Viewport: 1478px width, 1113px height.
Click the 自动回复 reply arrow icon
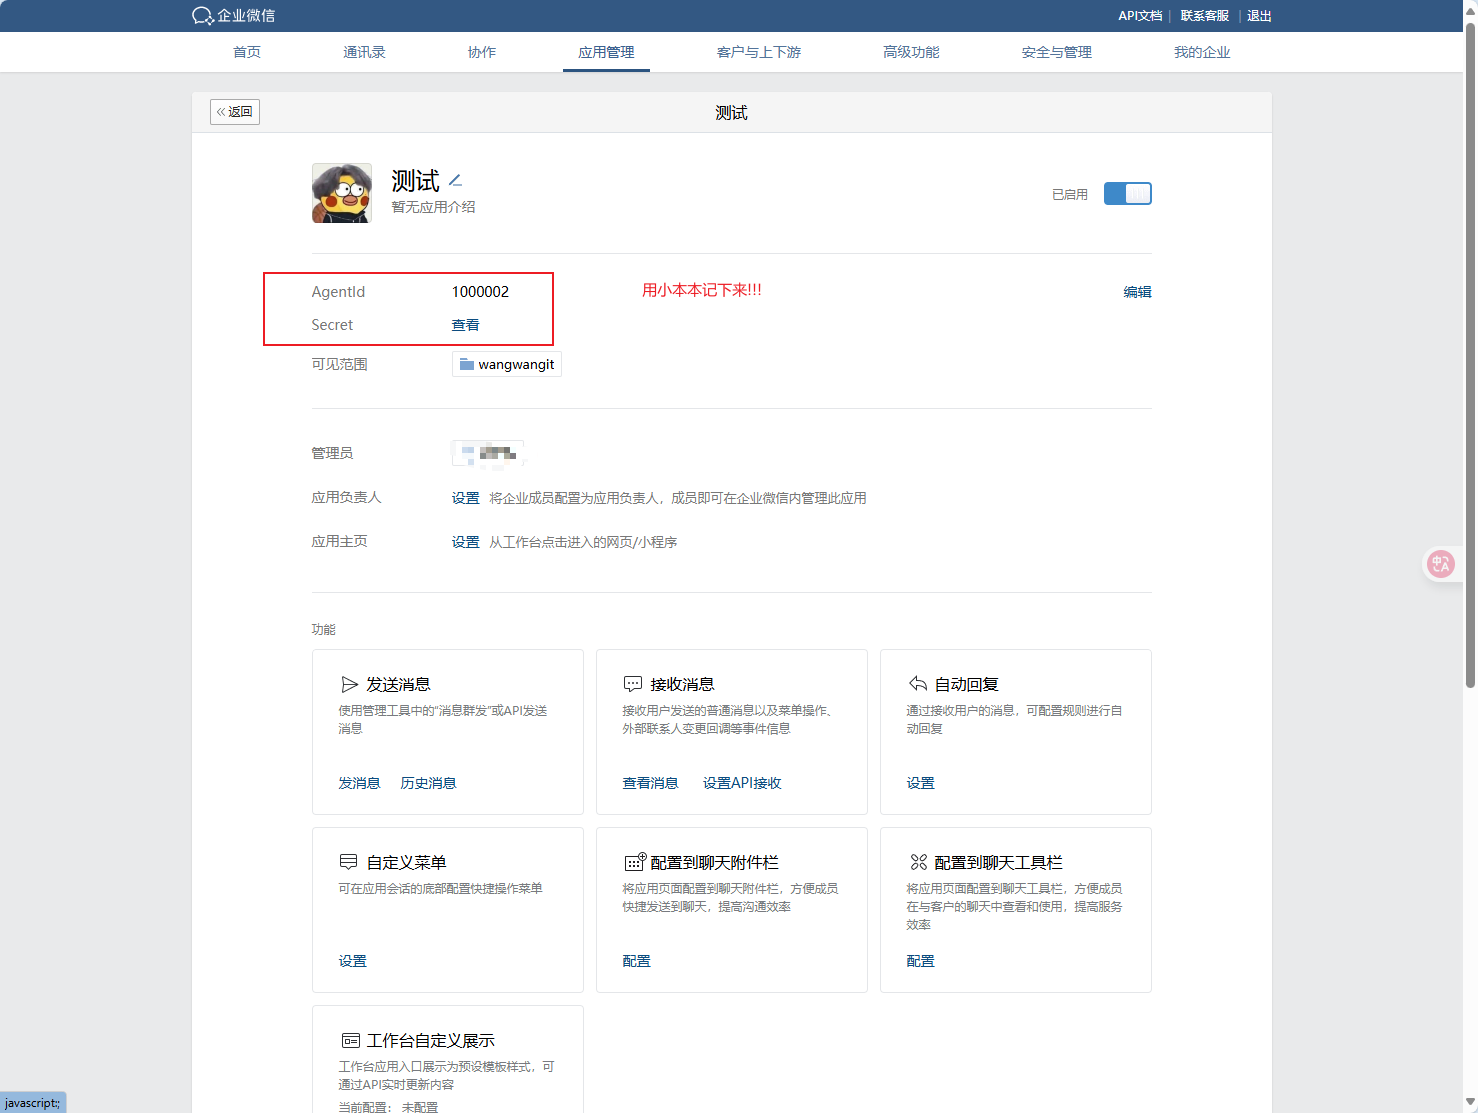[917, 684]
